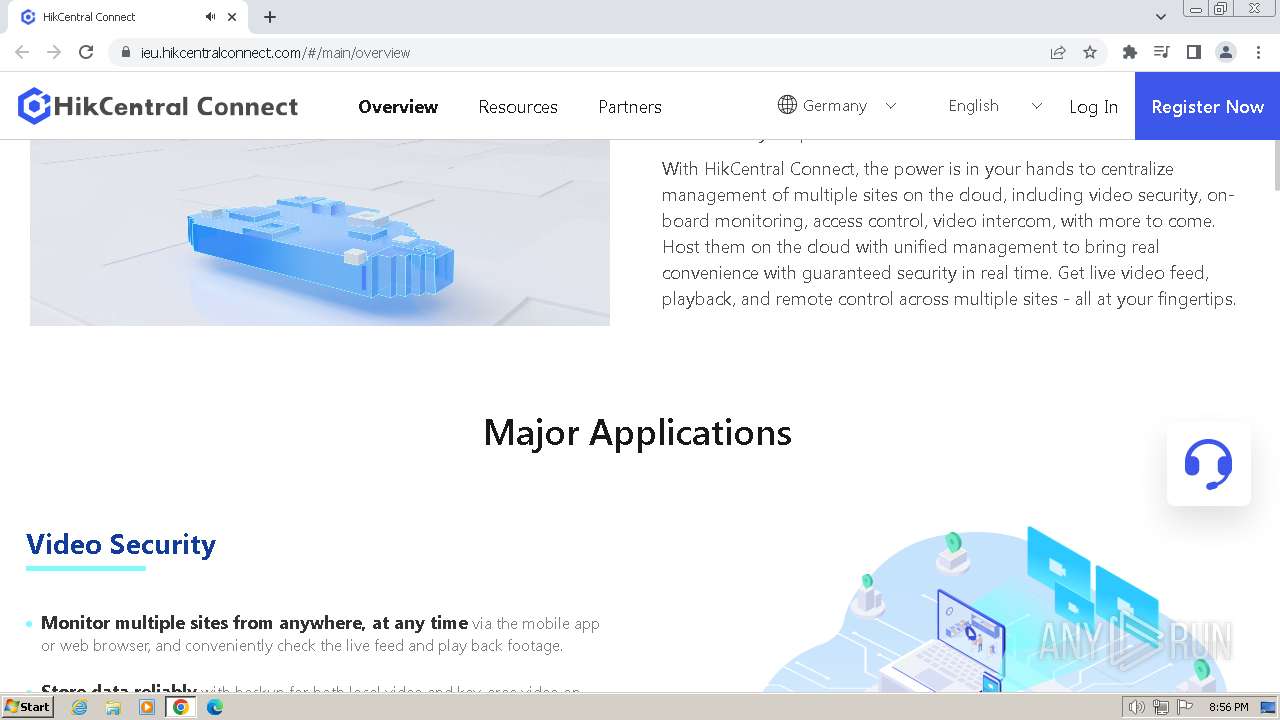The width and height of the screenshot is (1280, 720).
Task: Click the Register Now button
Action: 1207,106
